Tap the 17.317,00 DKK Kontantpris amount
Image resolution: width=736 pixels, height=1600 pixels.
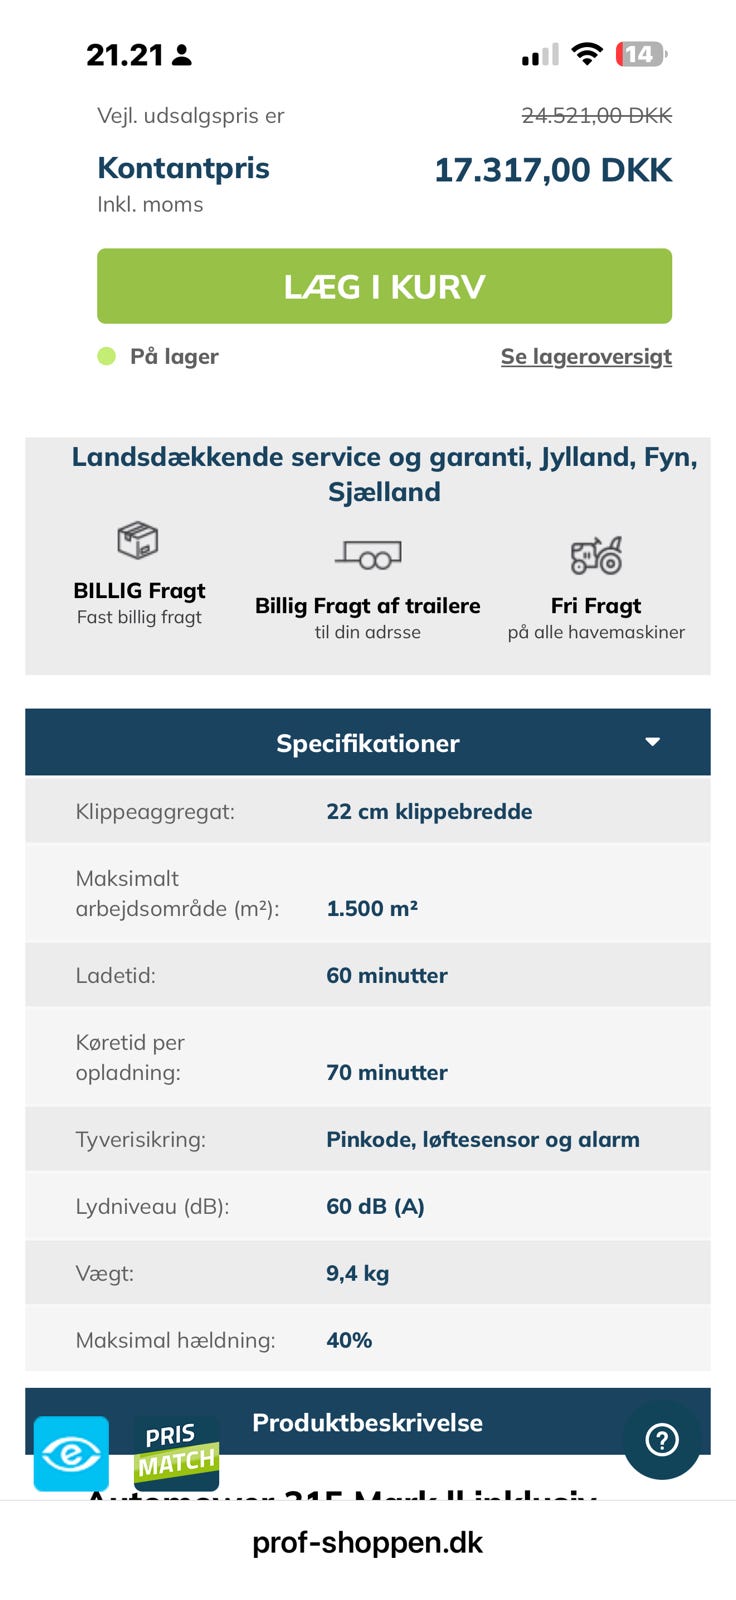(553, 170)
